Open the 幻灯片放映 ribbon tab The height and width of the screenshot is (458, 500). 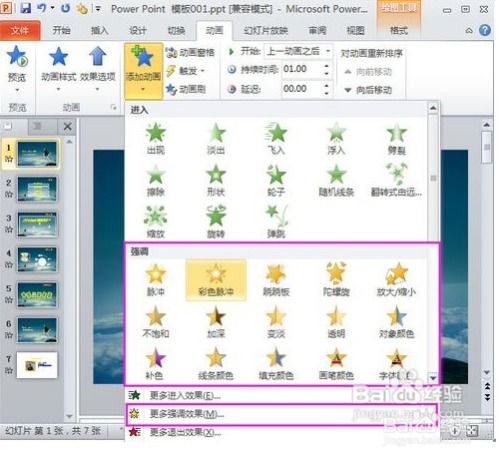tap(266, 31)
